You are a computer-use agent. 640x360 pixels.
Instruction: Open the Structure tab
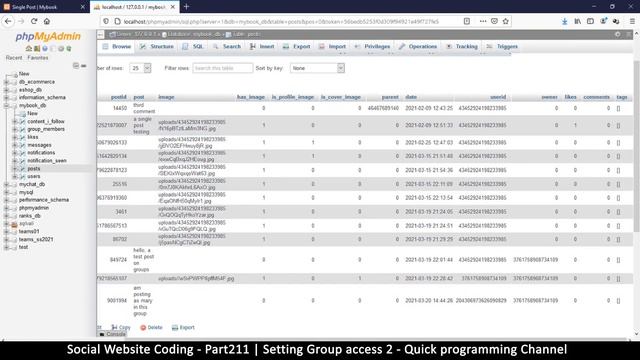[157, 47]
